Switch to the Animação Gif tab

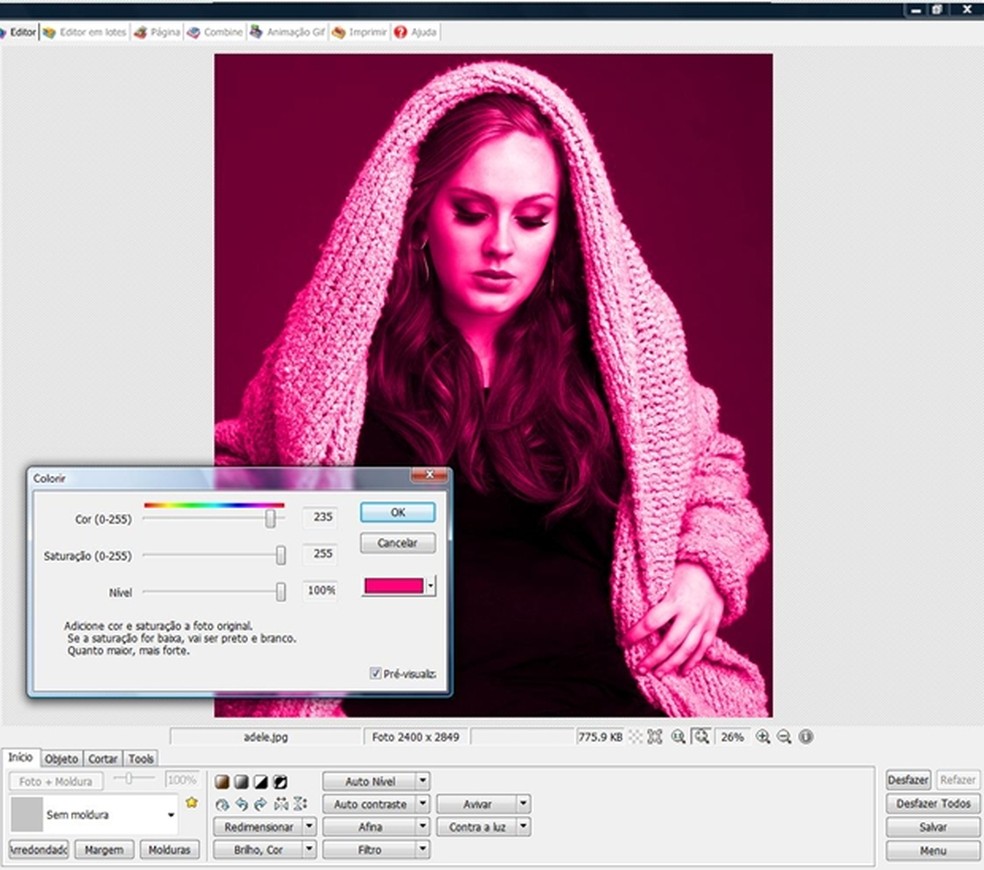coord(287,32)
